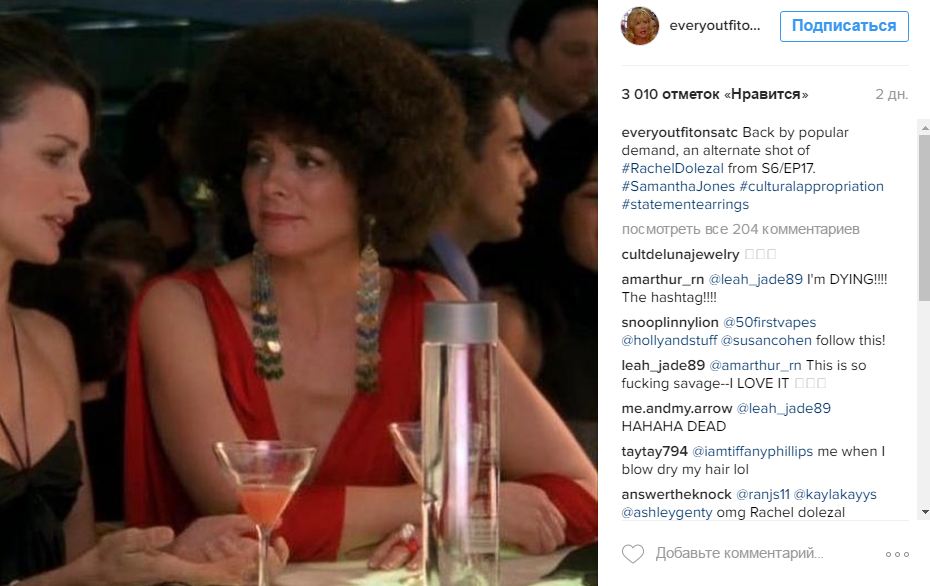Open the snooplinnylion commenter profile
930x586 pixels.
click(x=670, y=323)
